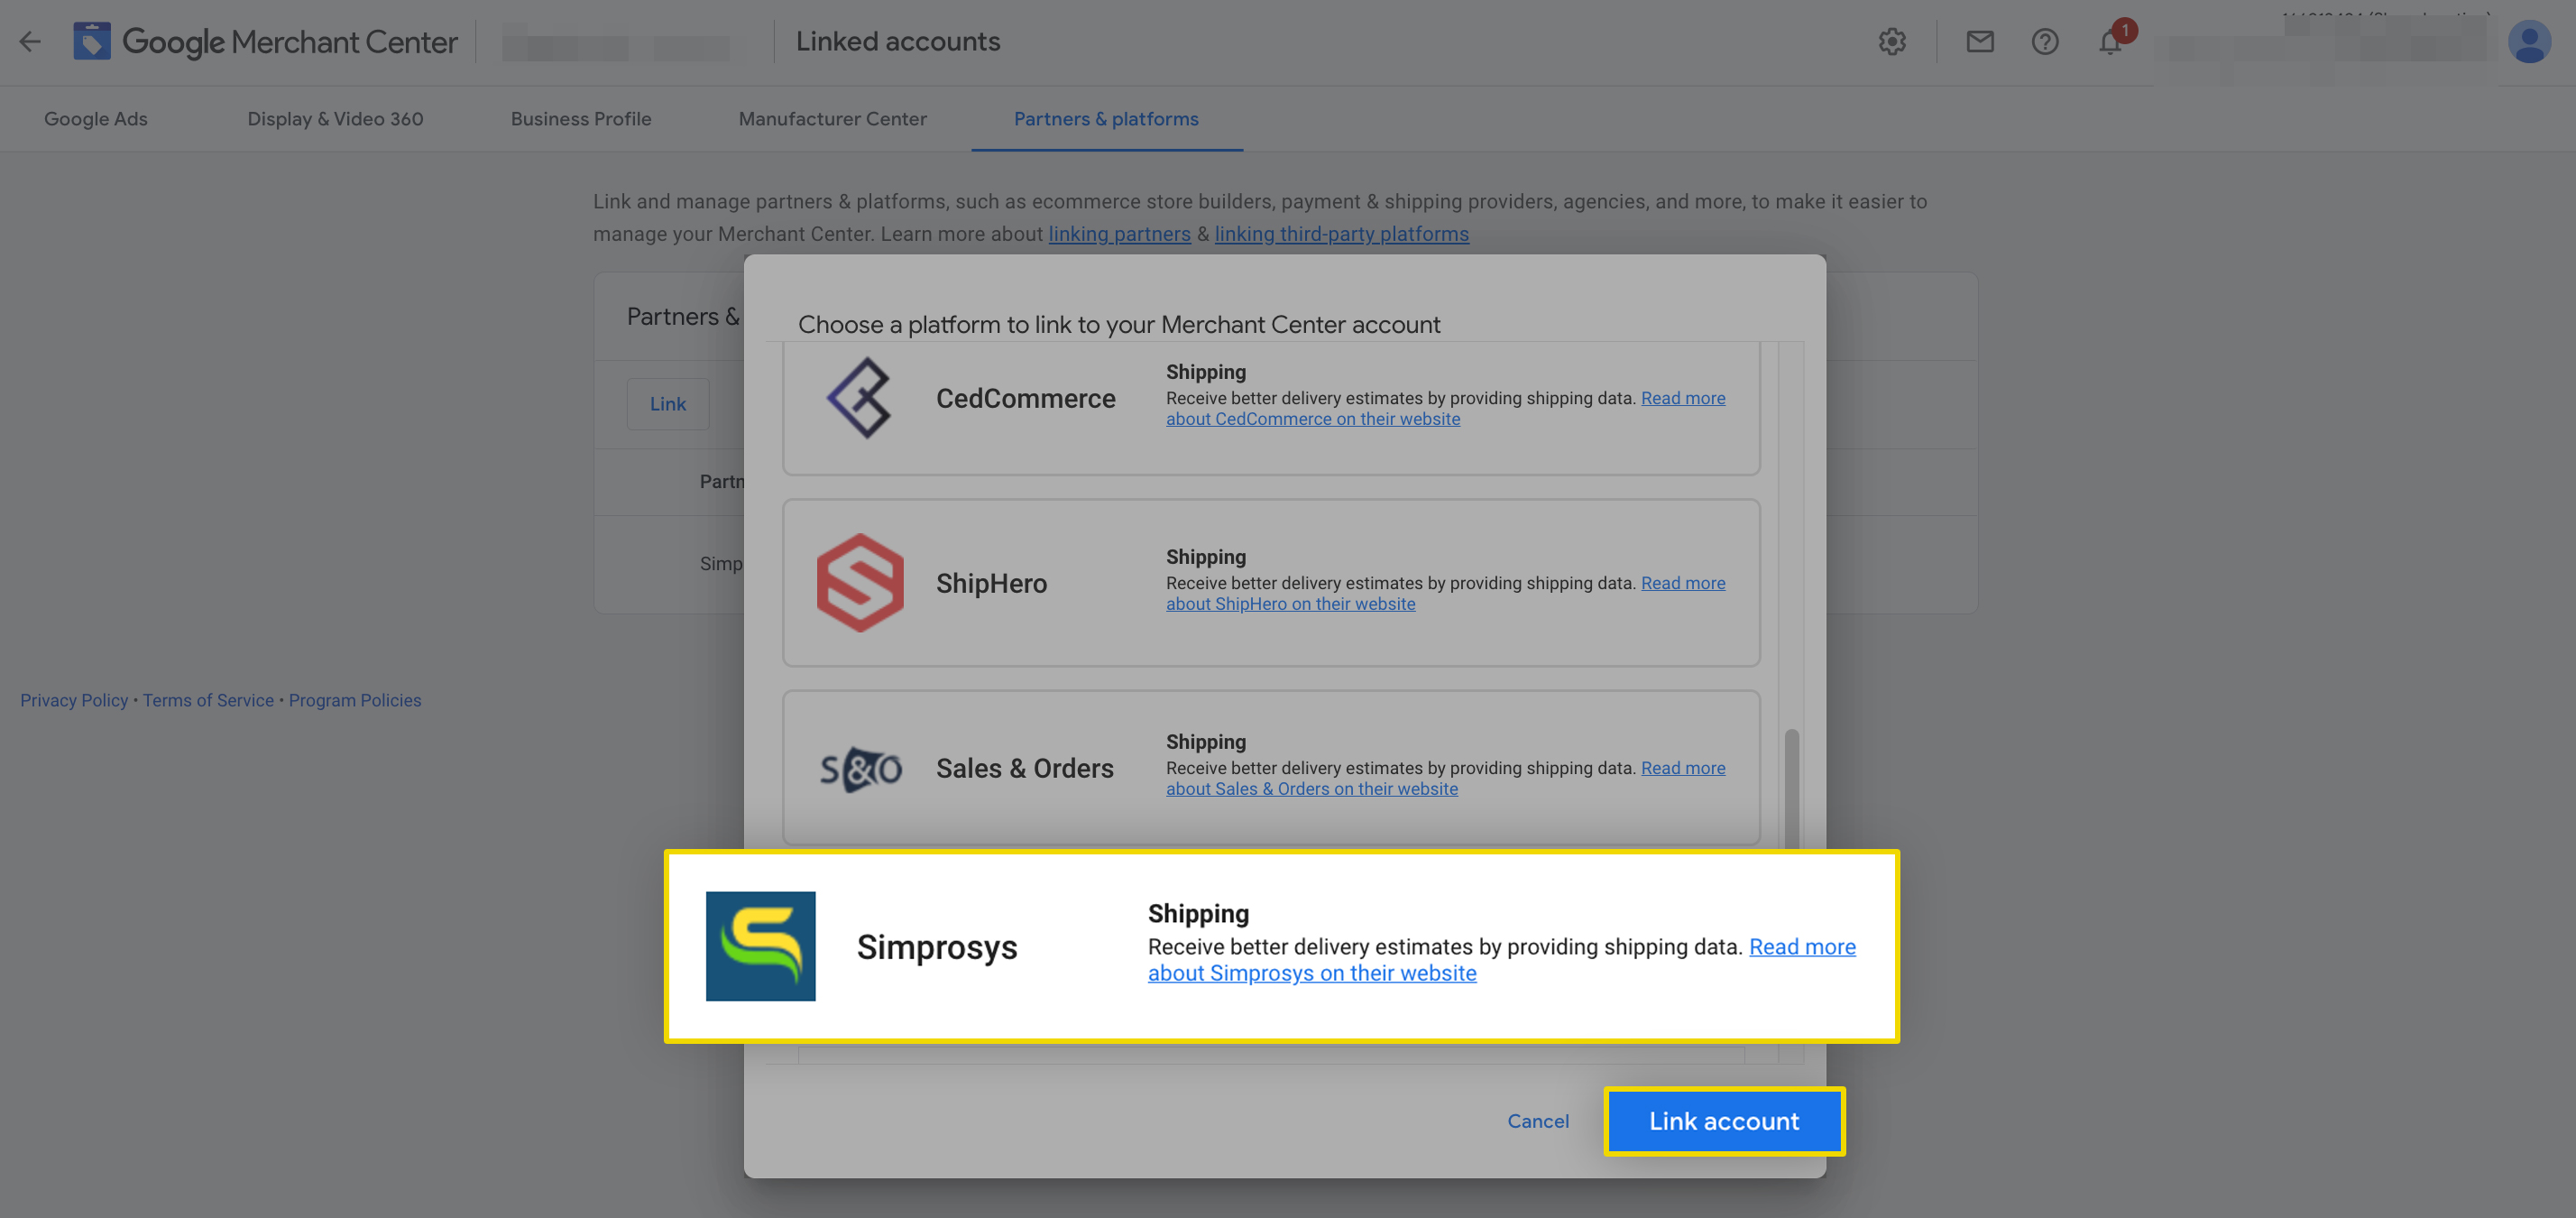Choose the ShipHero platform card
Viewport: 2576px width, 1218px height.
click(x=1271, y=583)
